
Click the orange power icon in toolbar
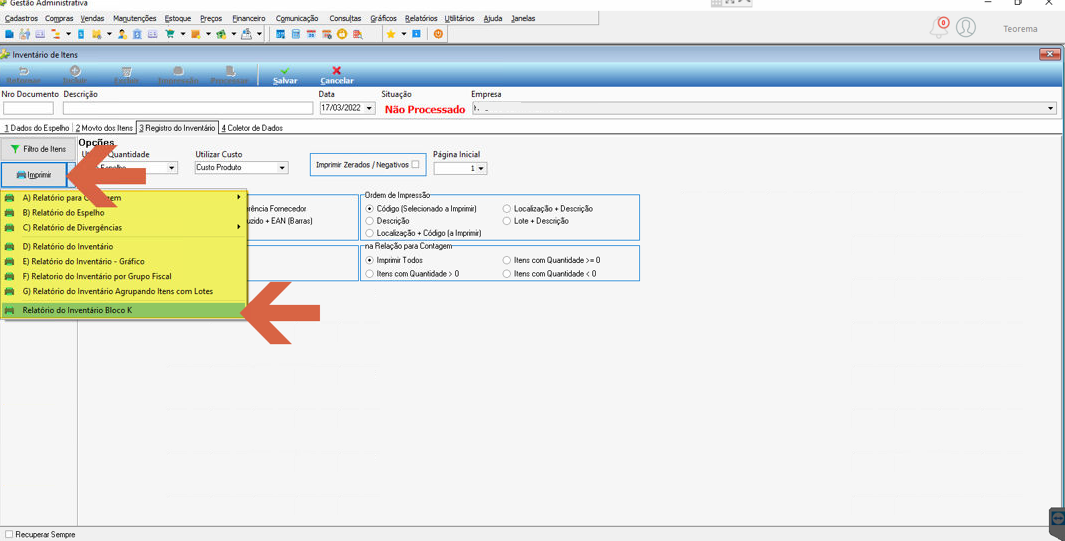click(438, 33)
